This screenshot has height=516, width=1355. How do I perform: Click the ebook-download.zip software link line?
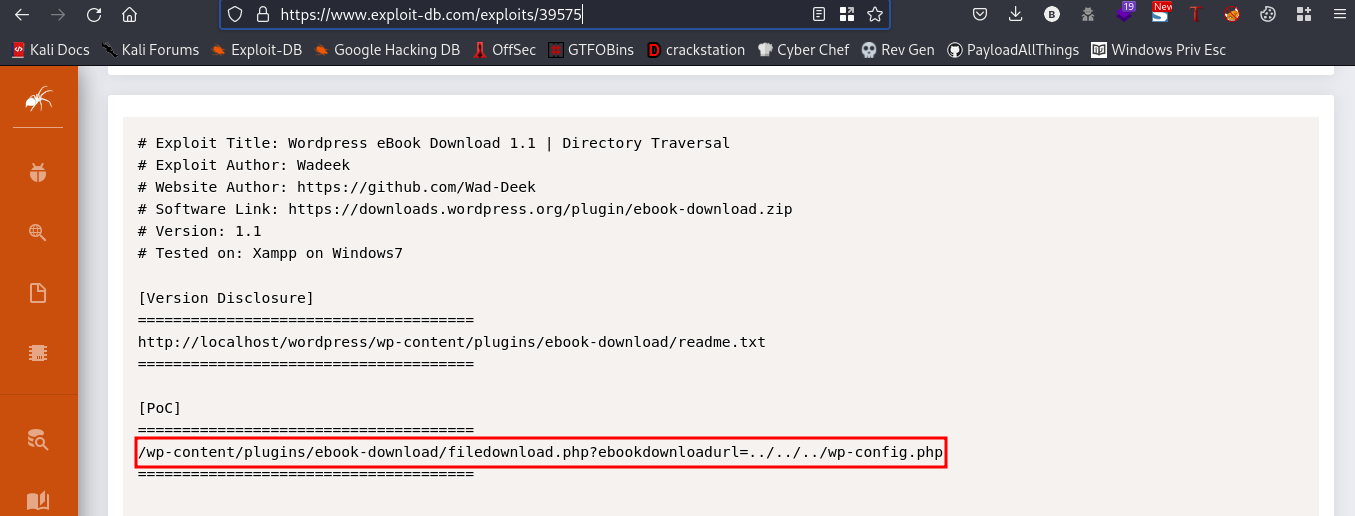[465, 209]
